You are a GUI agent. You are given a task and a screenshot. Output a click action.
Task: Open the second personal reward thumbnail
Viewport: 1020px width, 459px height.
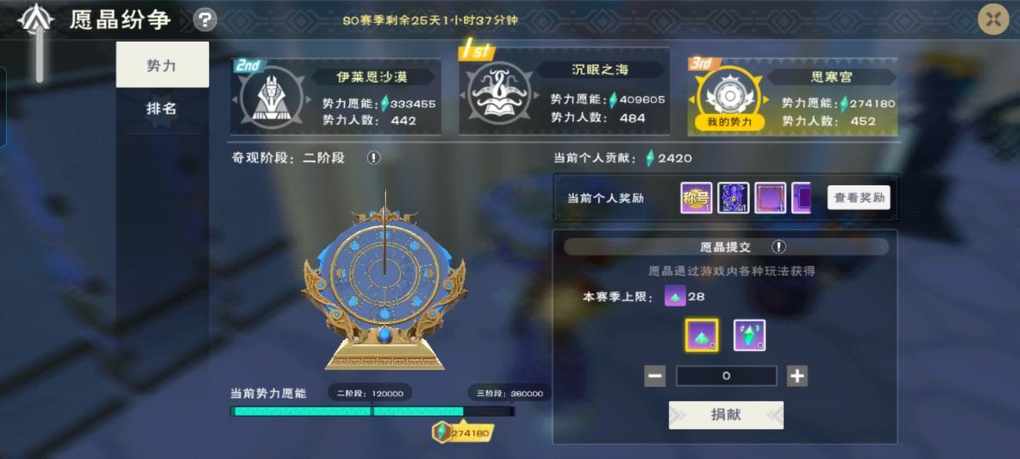coord(733,198)
